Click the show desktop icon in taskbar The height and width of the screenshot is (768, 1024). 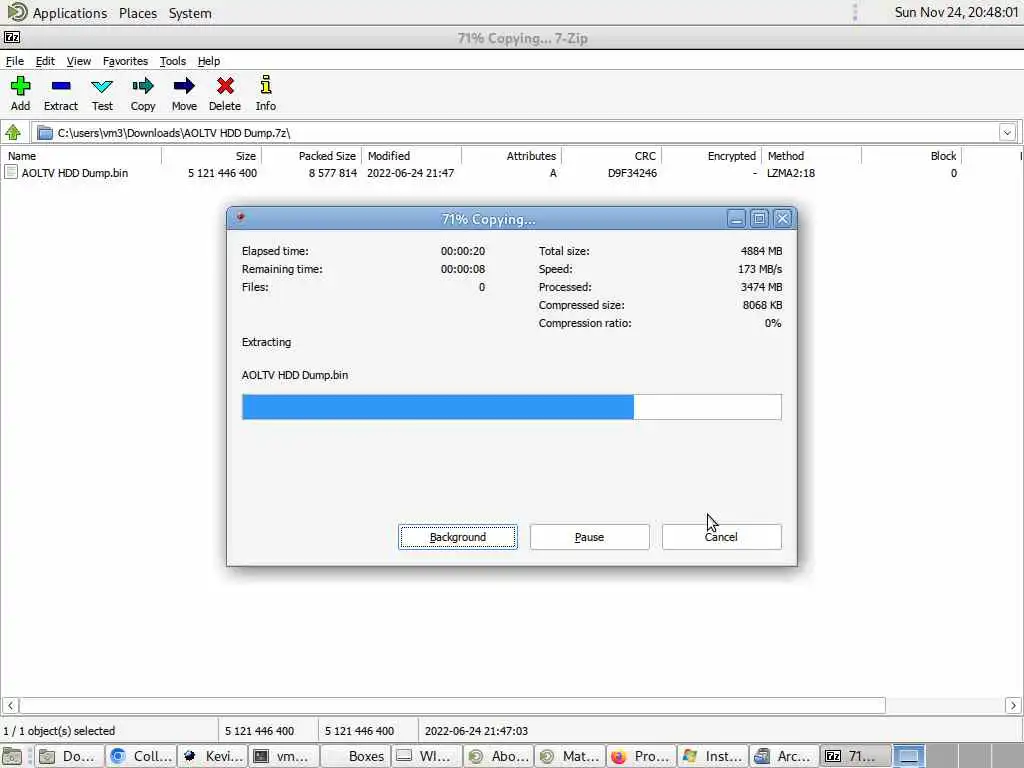tap(11, 756)
